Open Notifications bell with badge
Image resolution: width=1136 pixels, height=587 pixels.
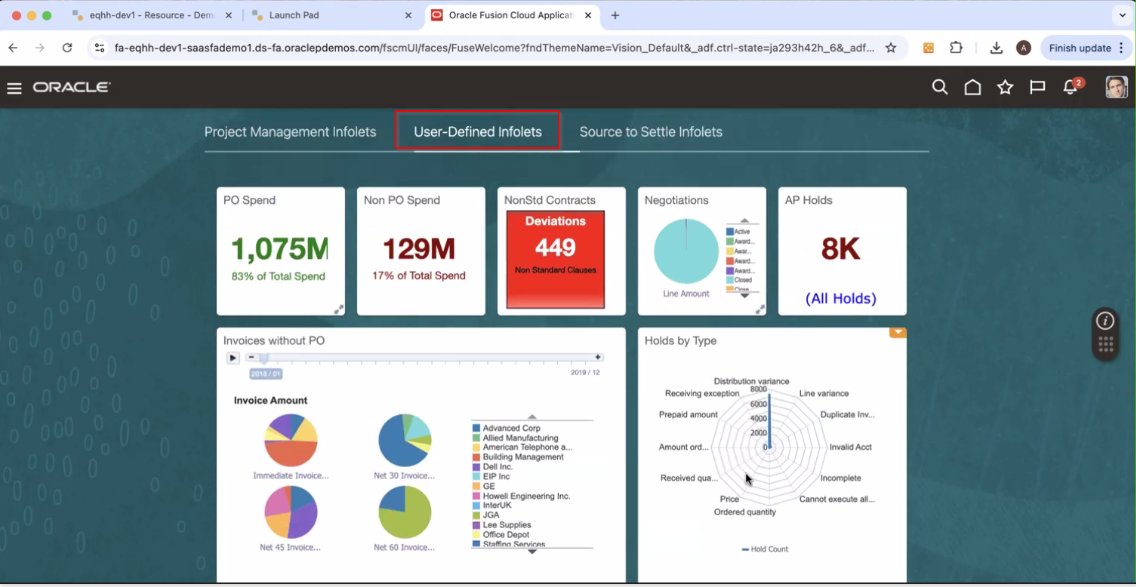pyautogui.click(x=1071, y=87)
